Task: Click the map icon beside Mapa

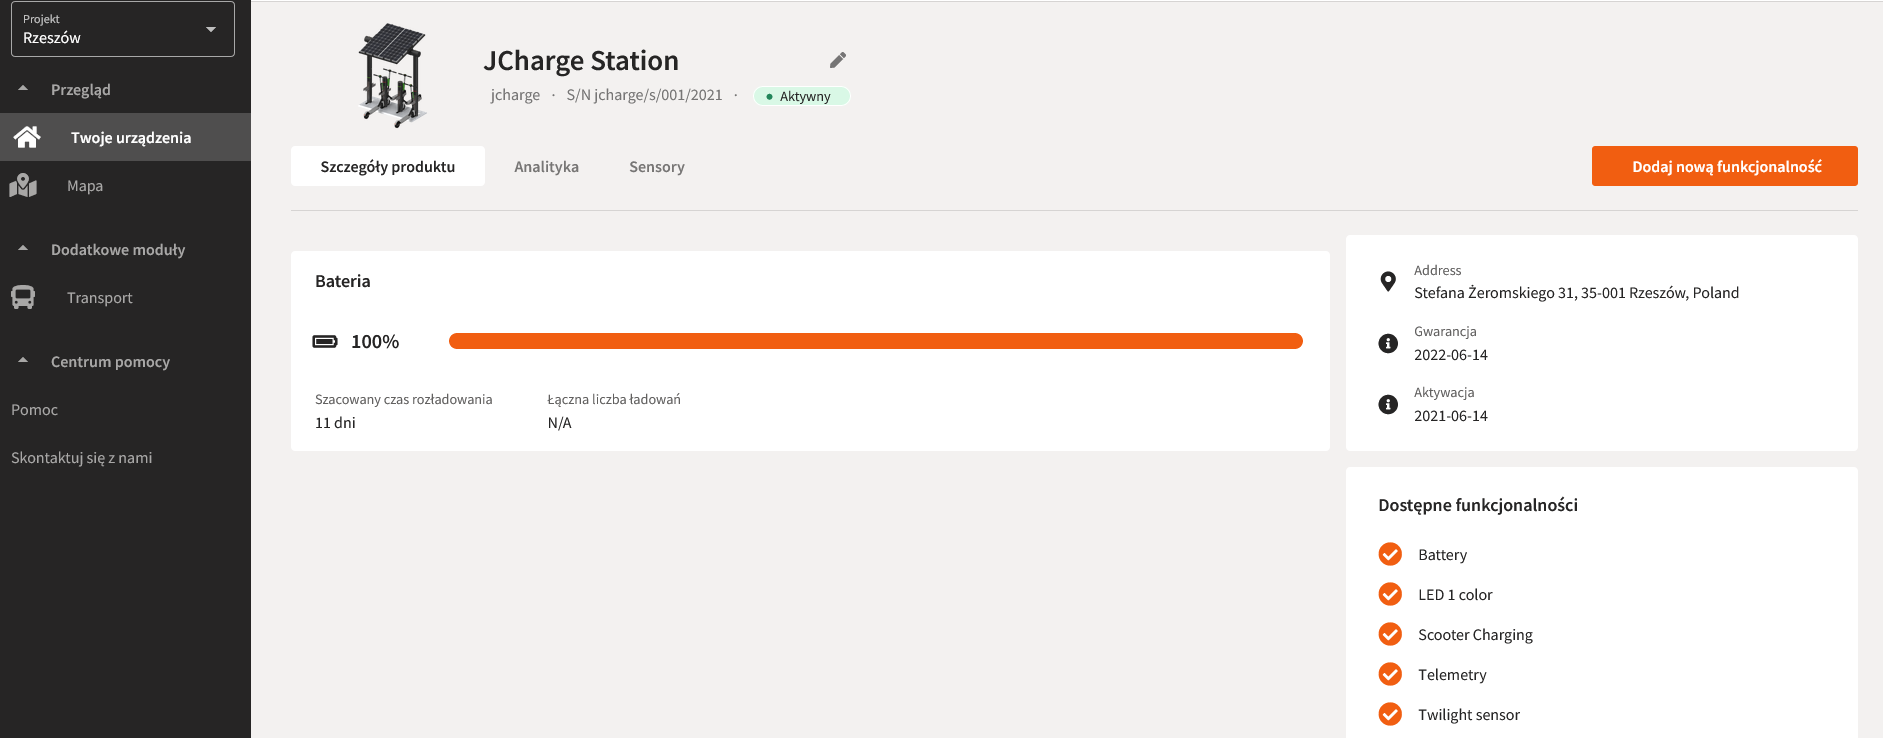Action: pos(23,185)
